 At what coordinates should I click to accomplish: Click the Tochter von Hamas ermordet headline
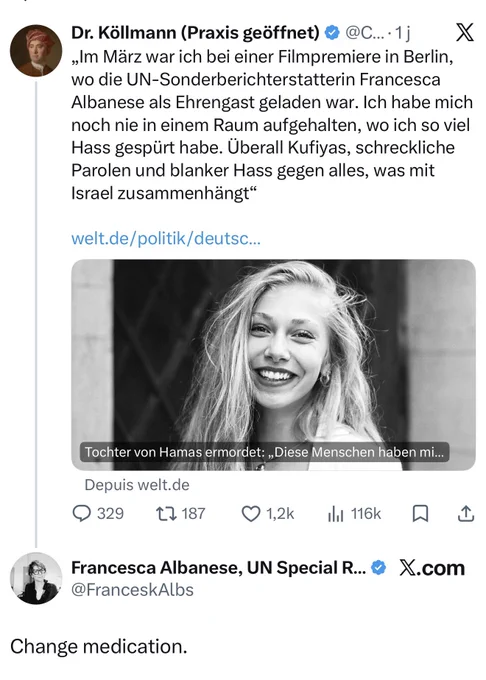click(264, 452)
